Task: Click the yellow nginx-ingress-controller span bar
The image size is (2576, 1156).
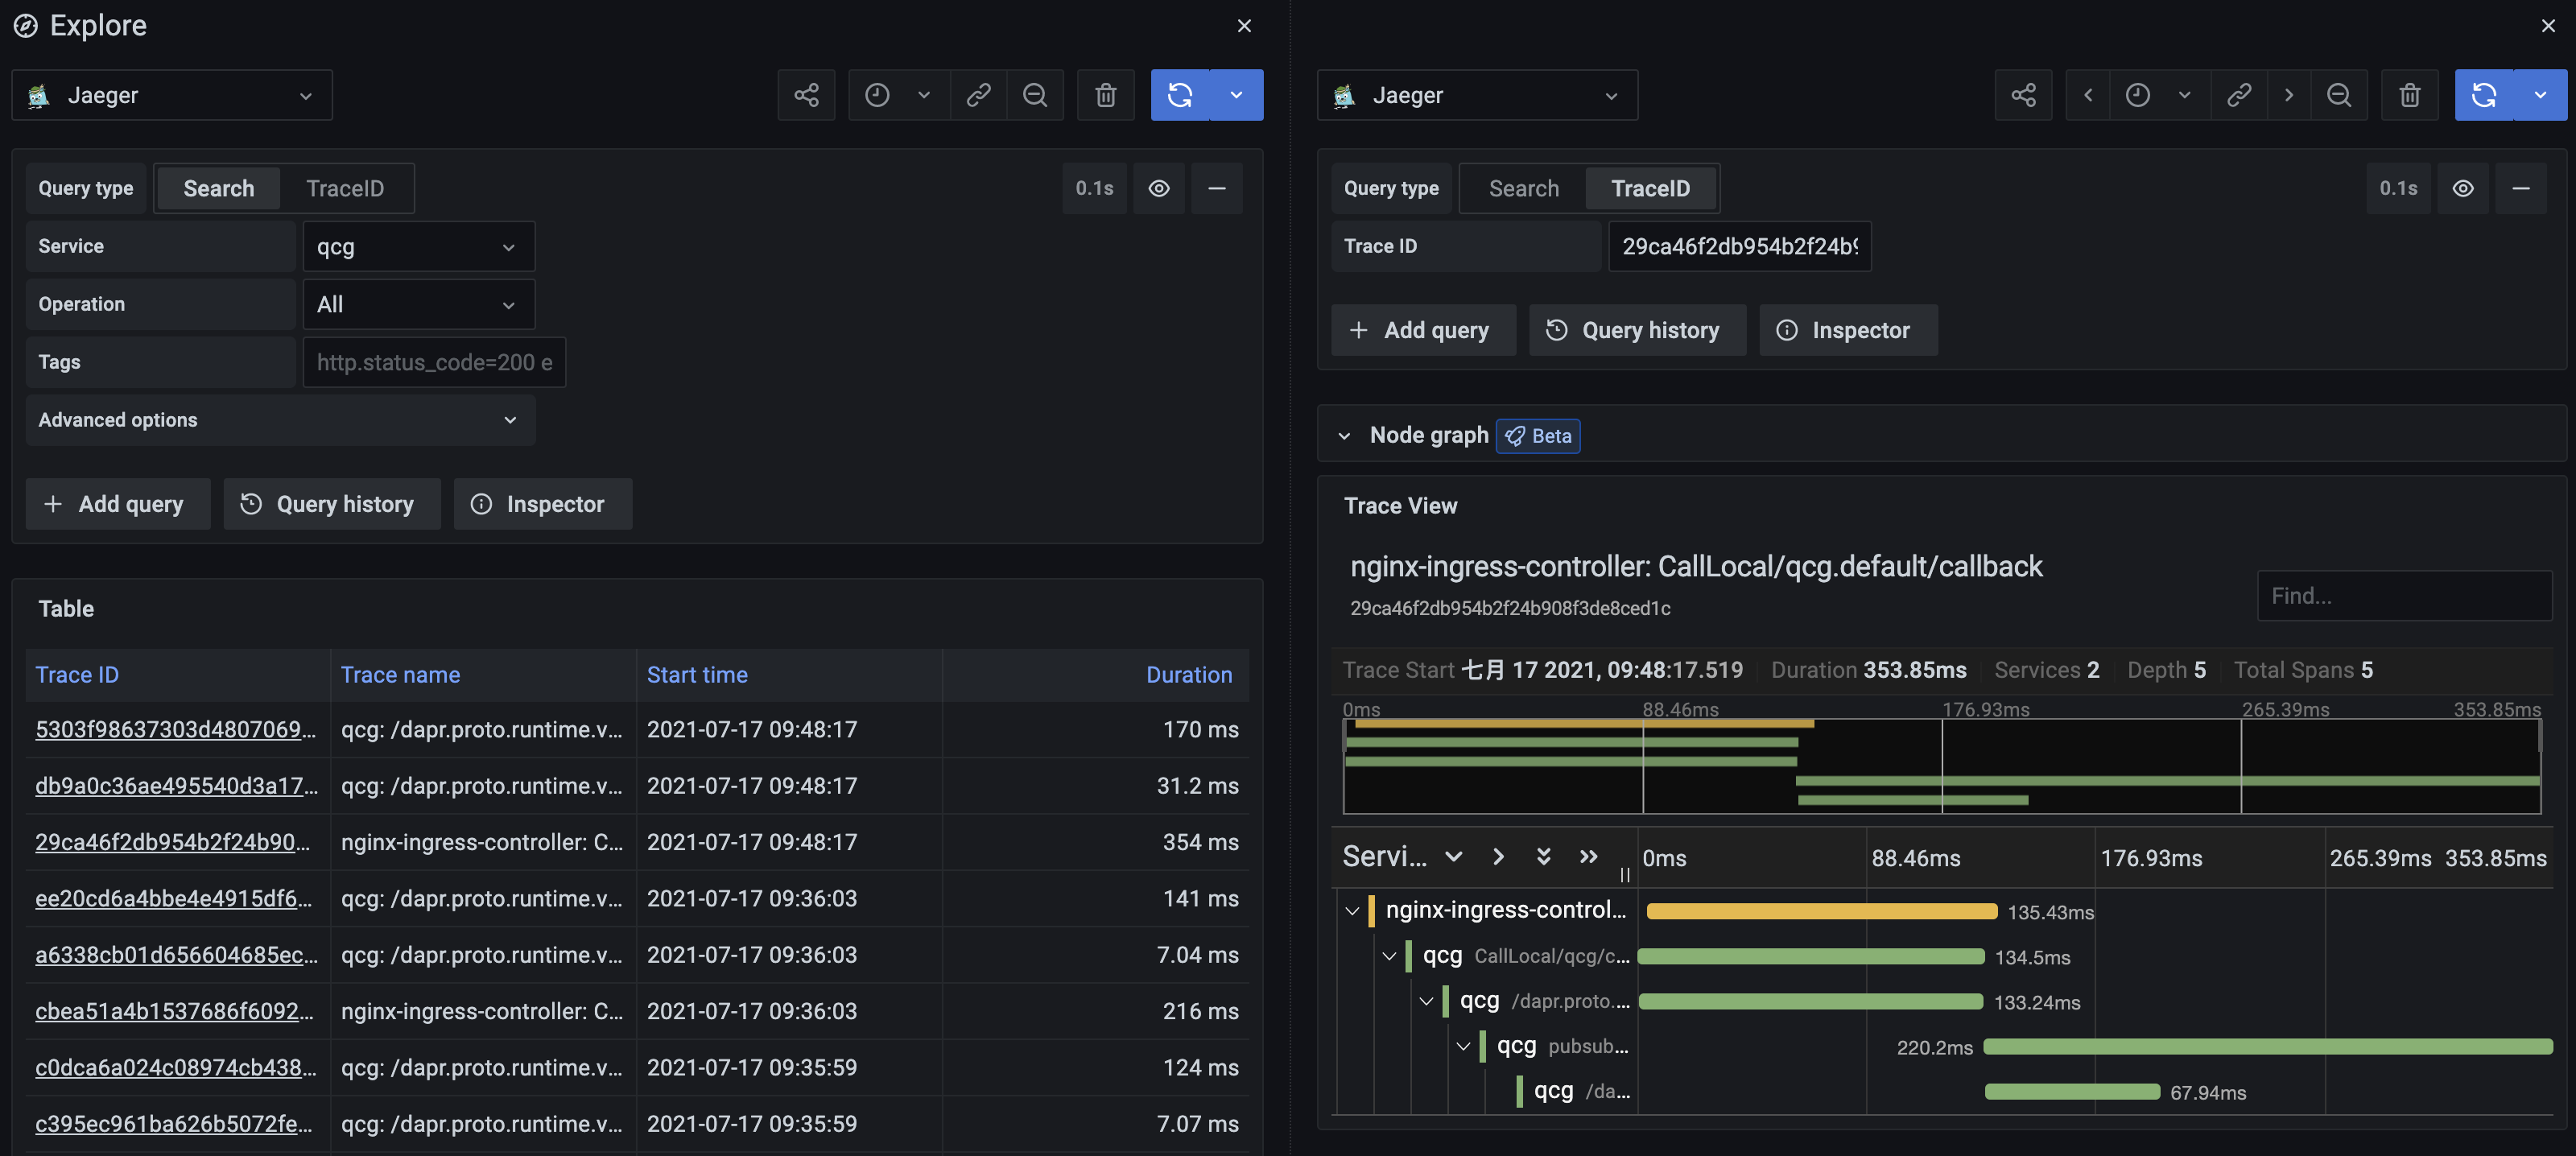Action: click(x=1820, y=911)
